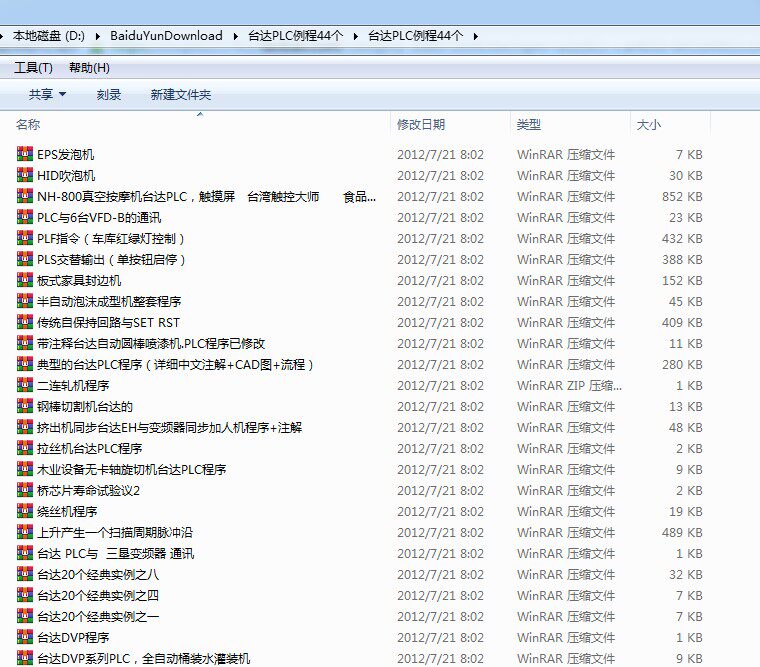Viewport: 760px width, 667px height.
Task: Click the last 台达PLC例程44个 breadcrumb
Action: (x=415, y=36)
